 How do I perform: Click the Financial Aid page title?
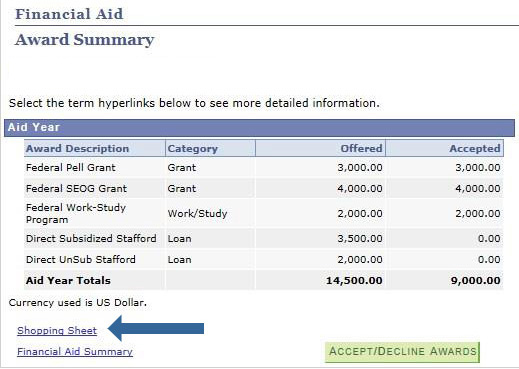pos(69,14)
